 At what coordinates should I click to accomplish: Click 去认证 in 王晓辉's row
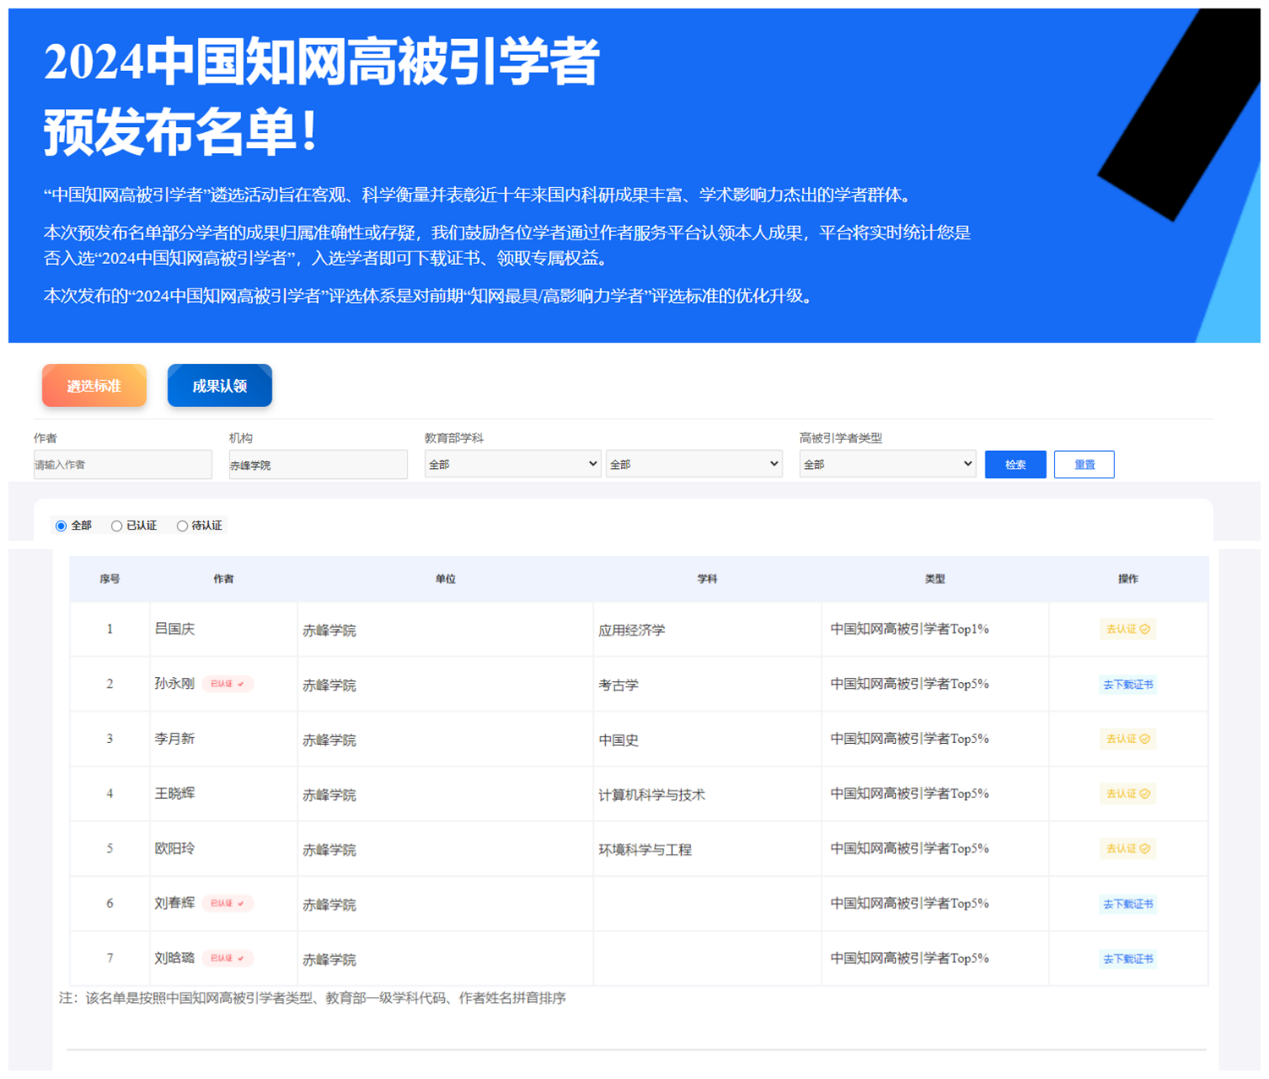1128,794
